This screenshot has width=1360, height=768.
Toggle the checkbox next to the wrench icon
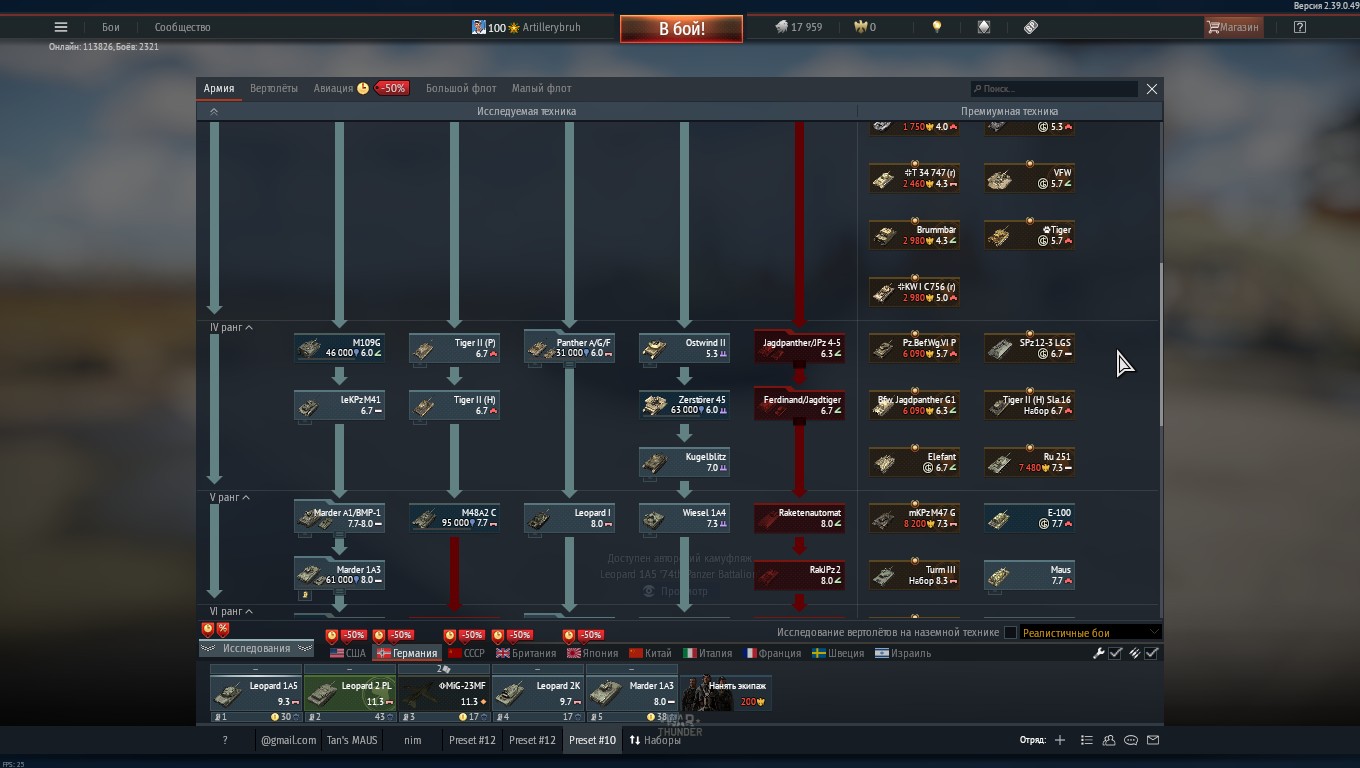1116,653
